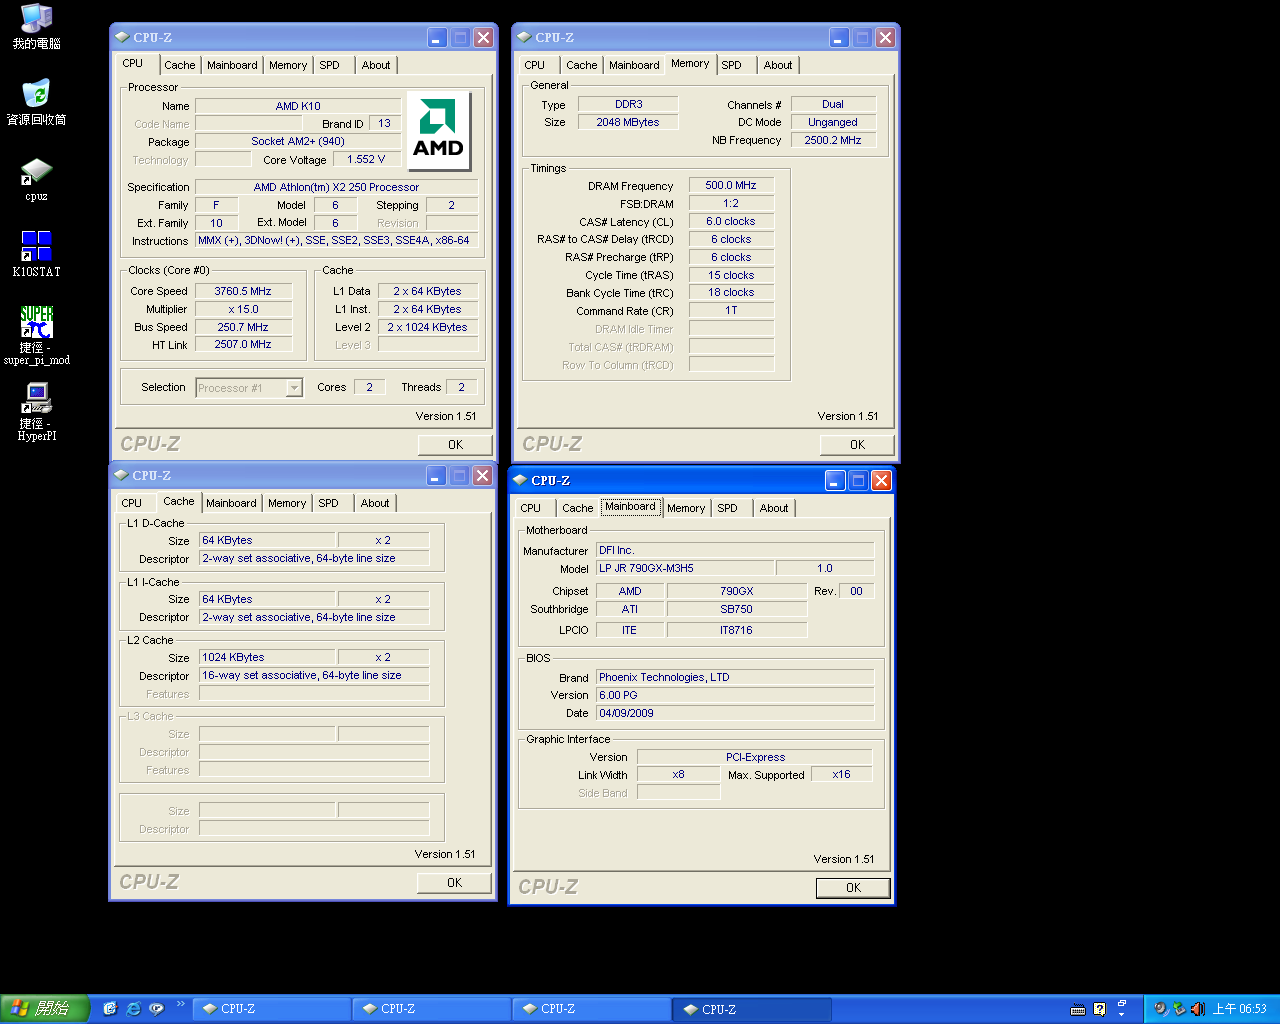Click the Model field LP JR 790GX-M3H5
This screenshot has height=1024, width=1280.
click(x=685, y=568)
